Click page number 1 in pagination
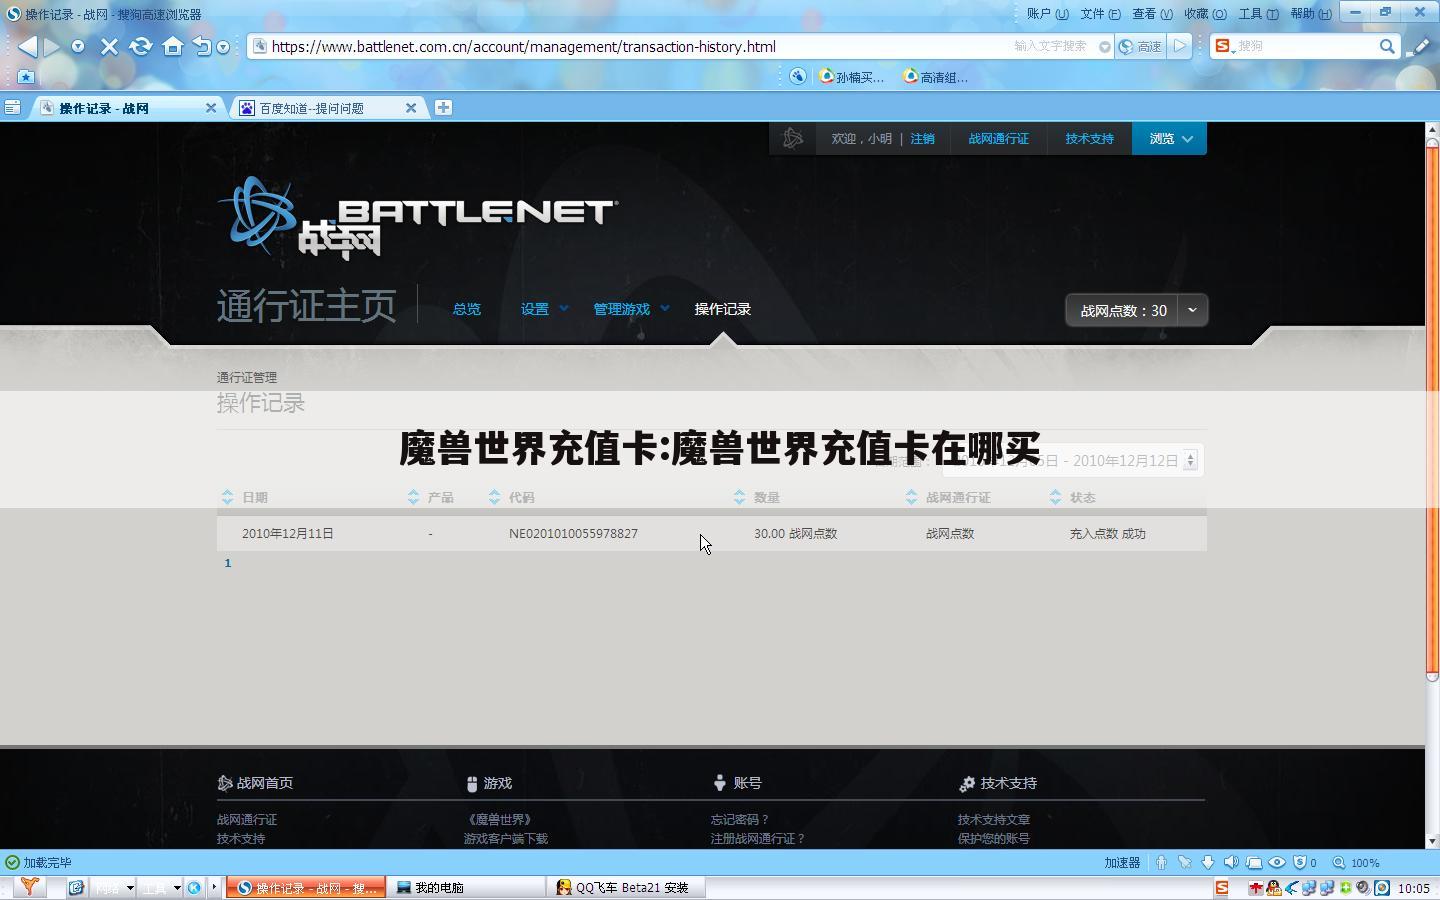1440x900 pixels. 228,563
